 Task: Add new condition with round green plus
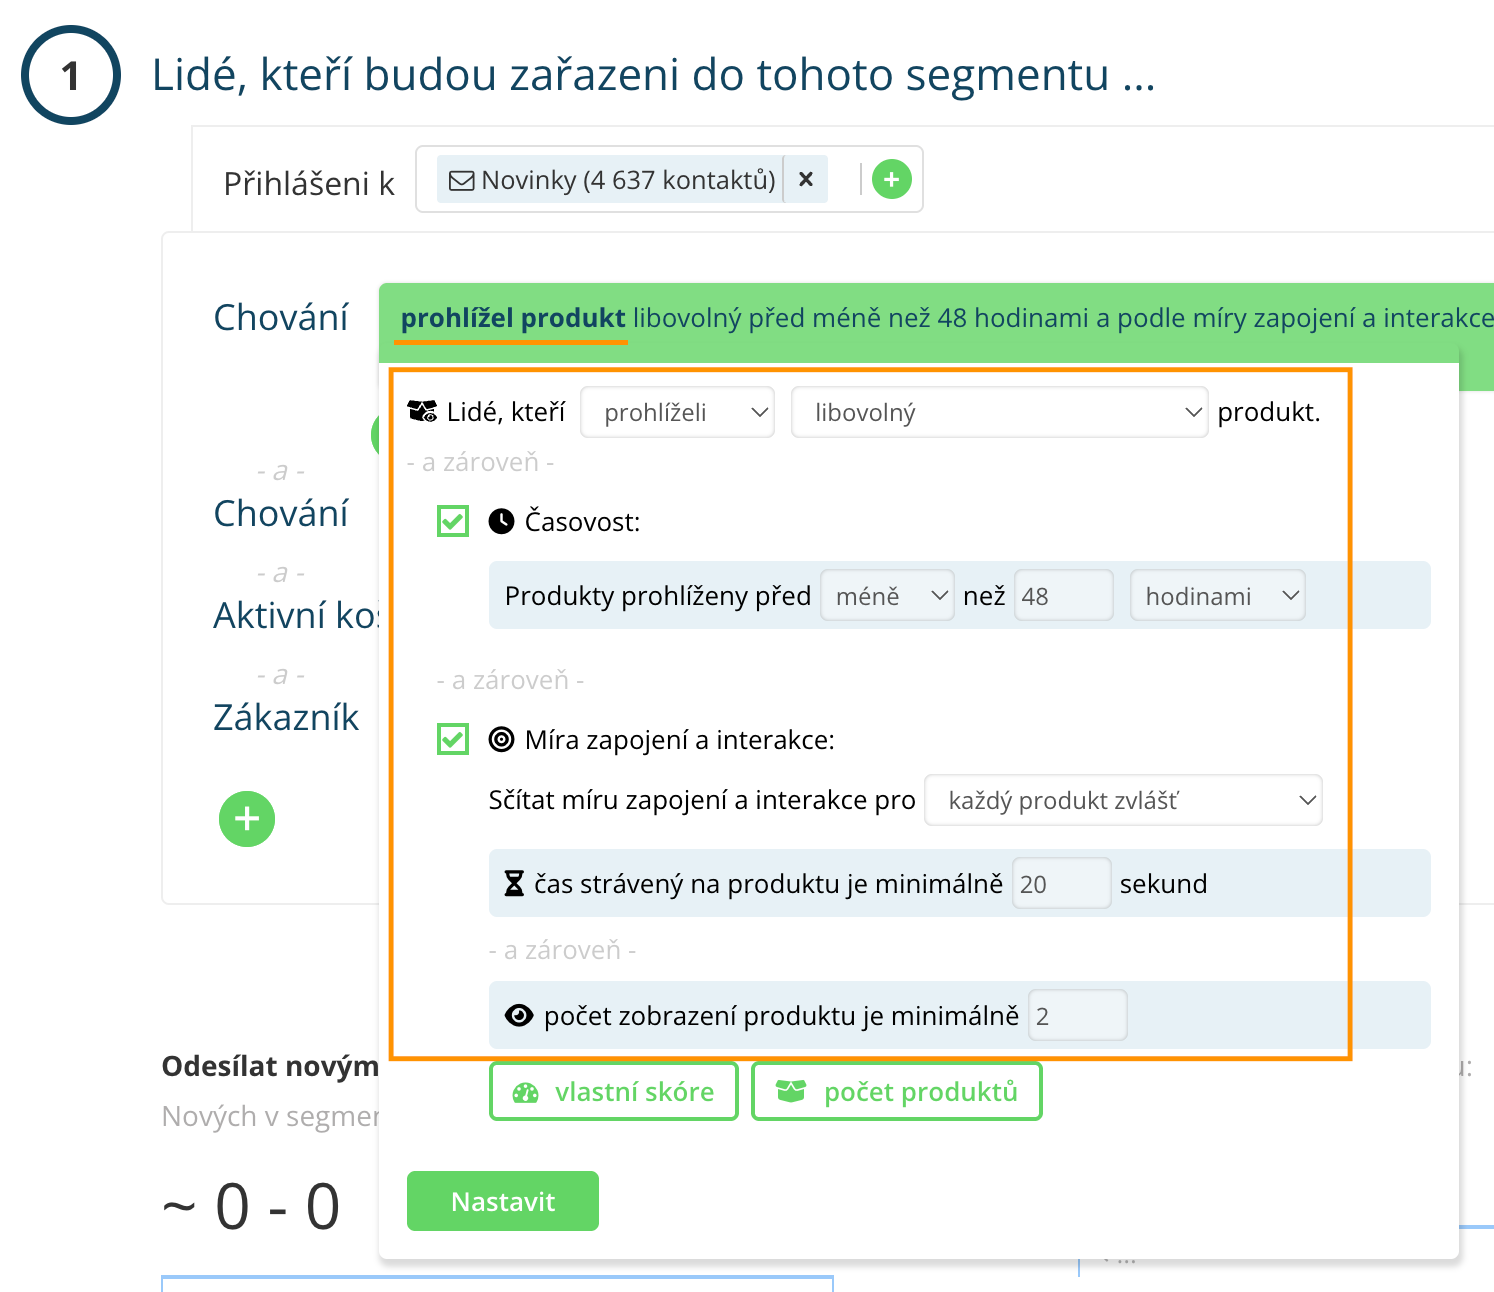[x=247, y=819]
